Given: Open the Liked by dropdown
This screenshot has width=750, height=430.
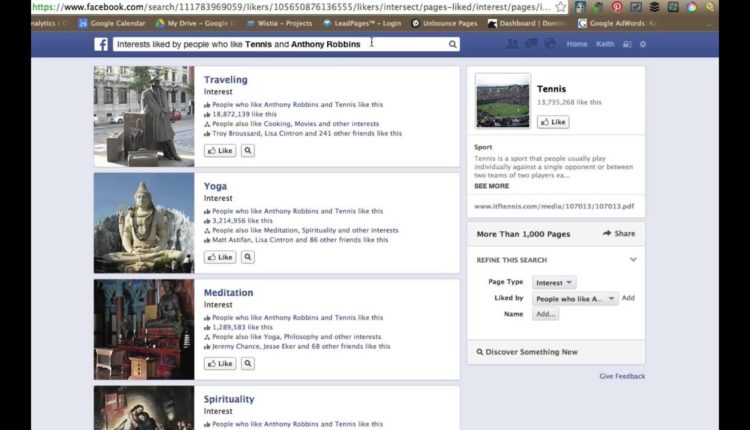Looking at the screenshot, I should click(x=575, y=299).
